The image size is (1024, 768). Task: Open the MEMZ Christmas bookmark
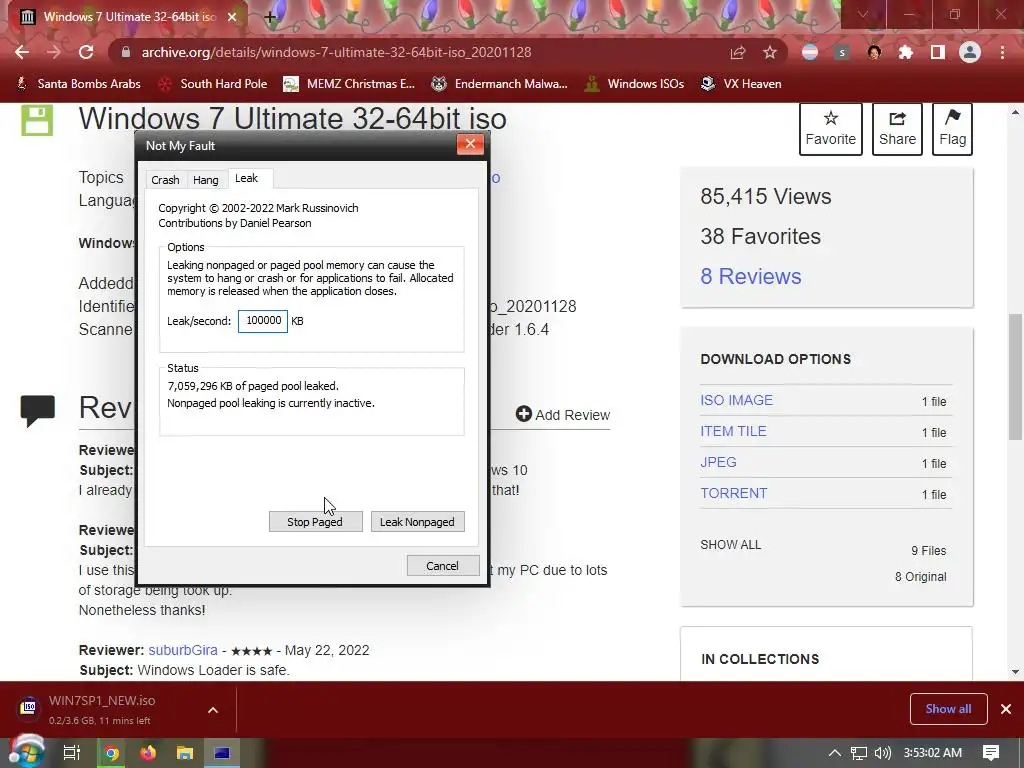pyautogui.click(x=349, y=84)
